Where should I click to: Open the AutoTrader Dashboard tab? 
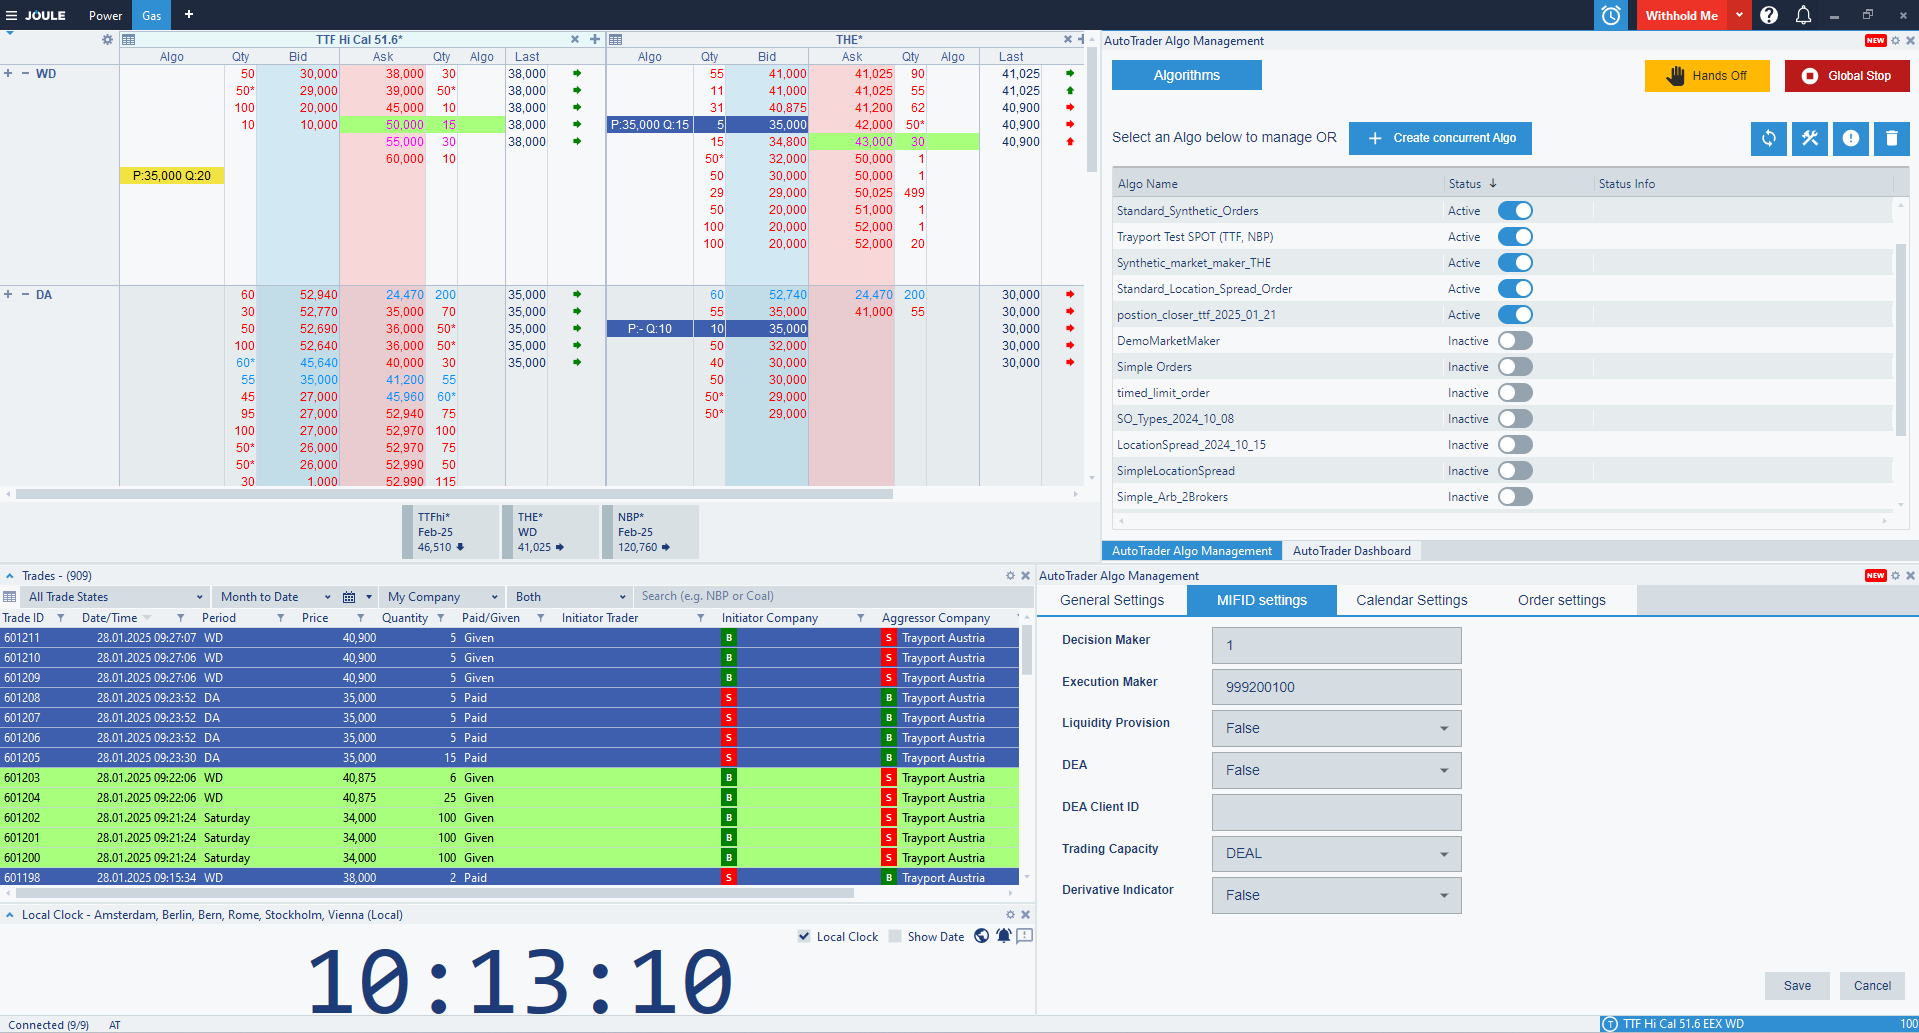1351,551
